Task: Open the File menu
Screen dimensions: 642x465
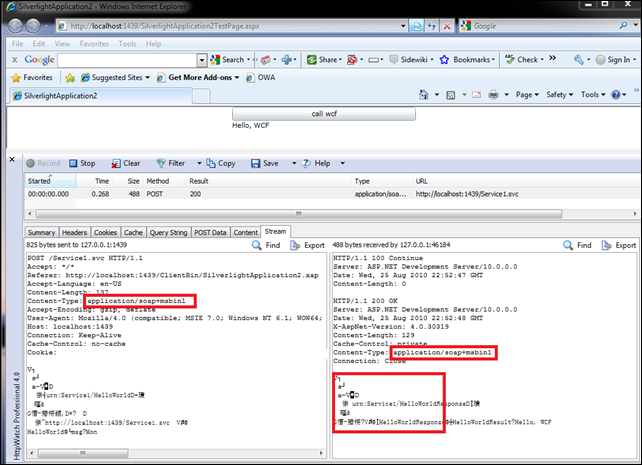Action: point(17,44)
